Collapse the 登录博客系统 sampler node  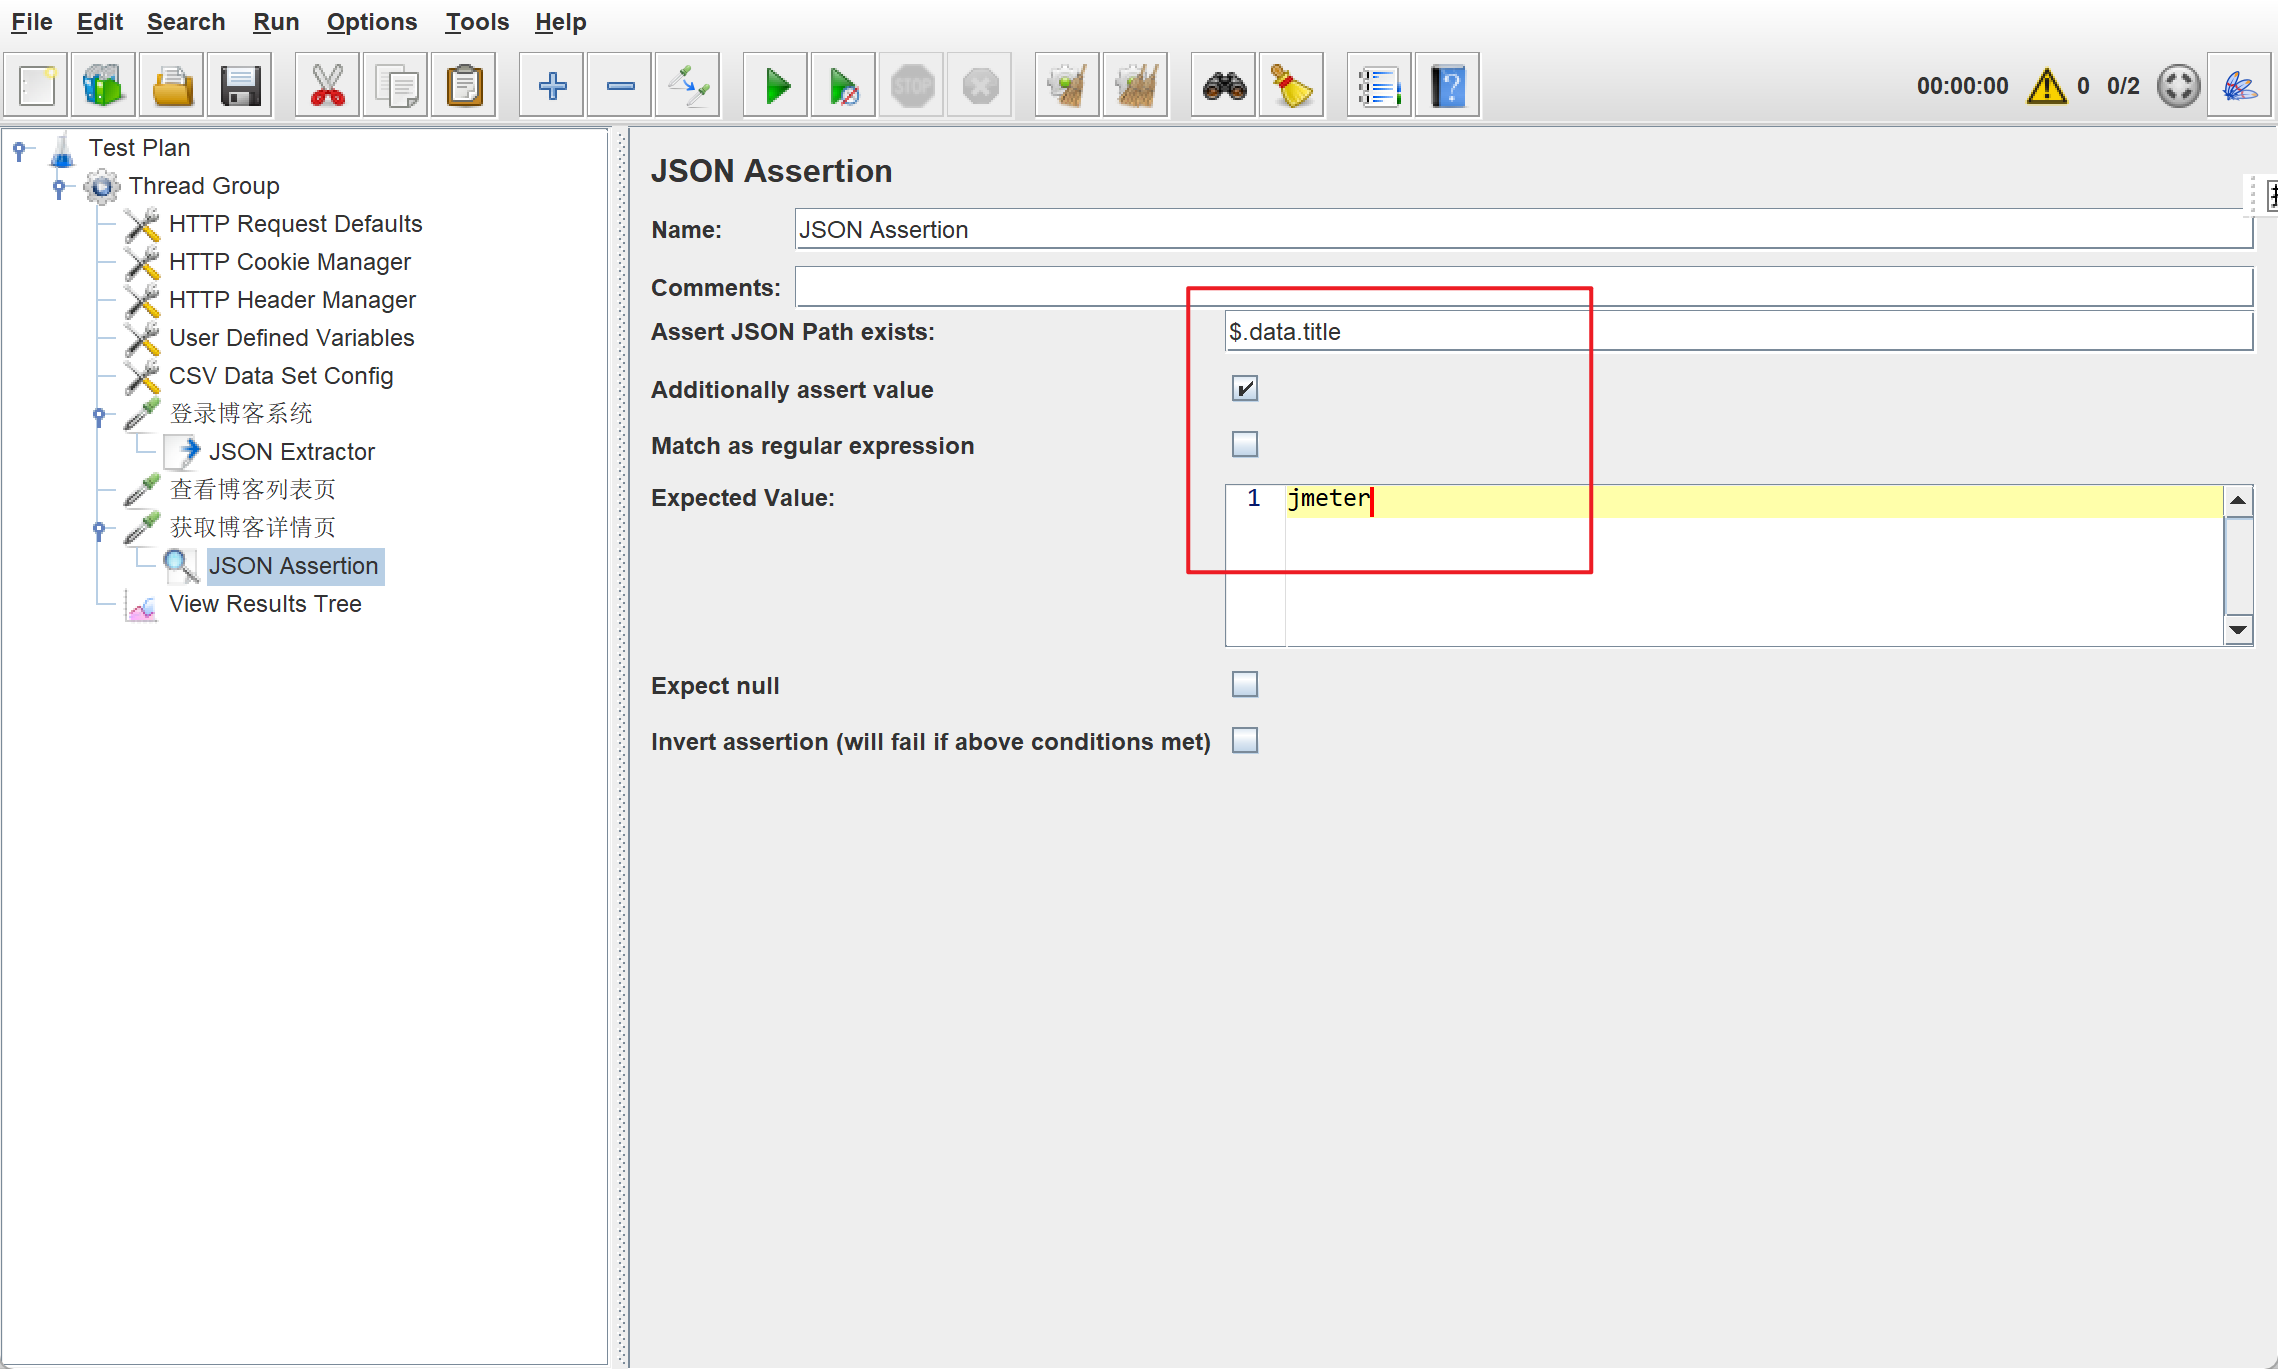(99, 414)
